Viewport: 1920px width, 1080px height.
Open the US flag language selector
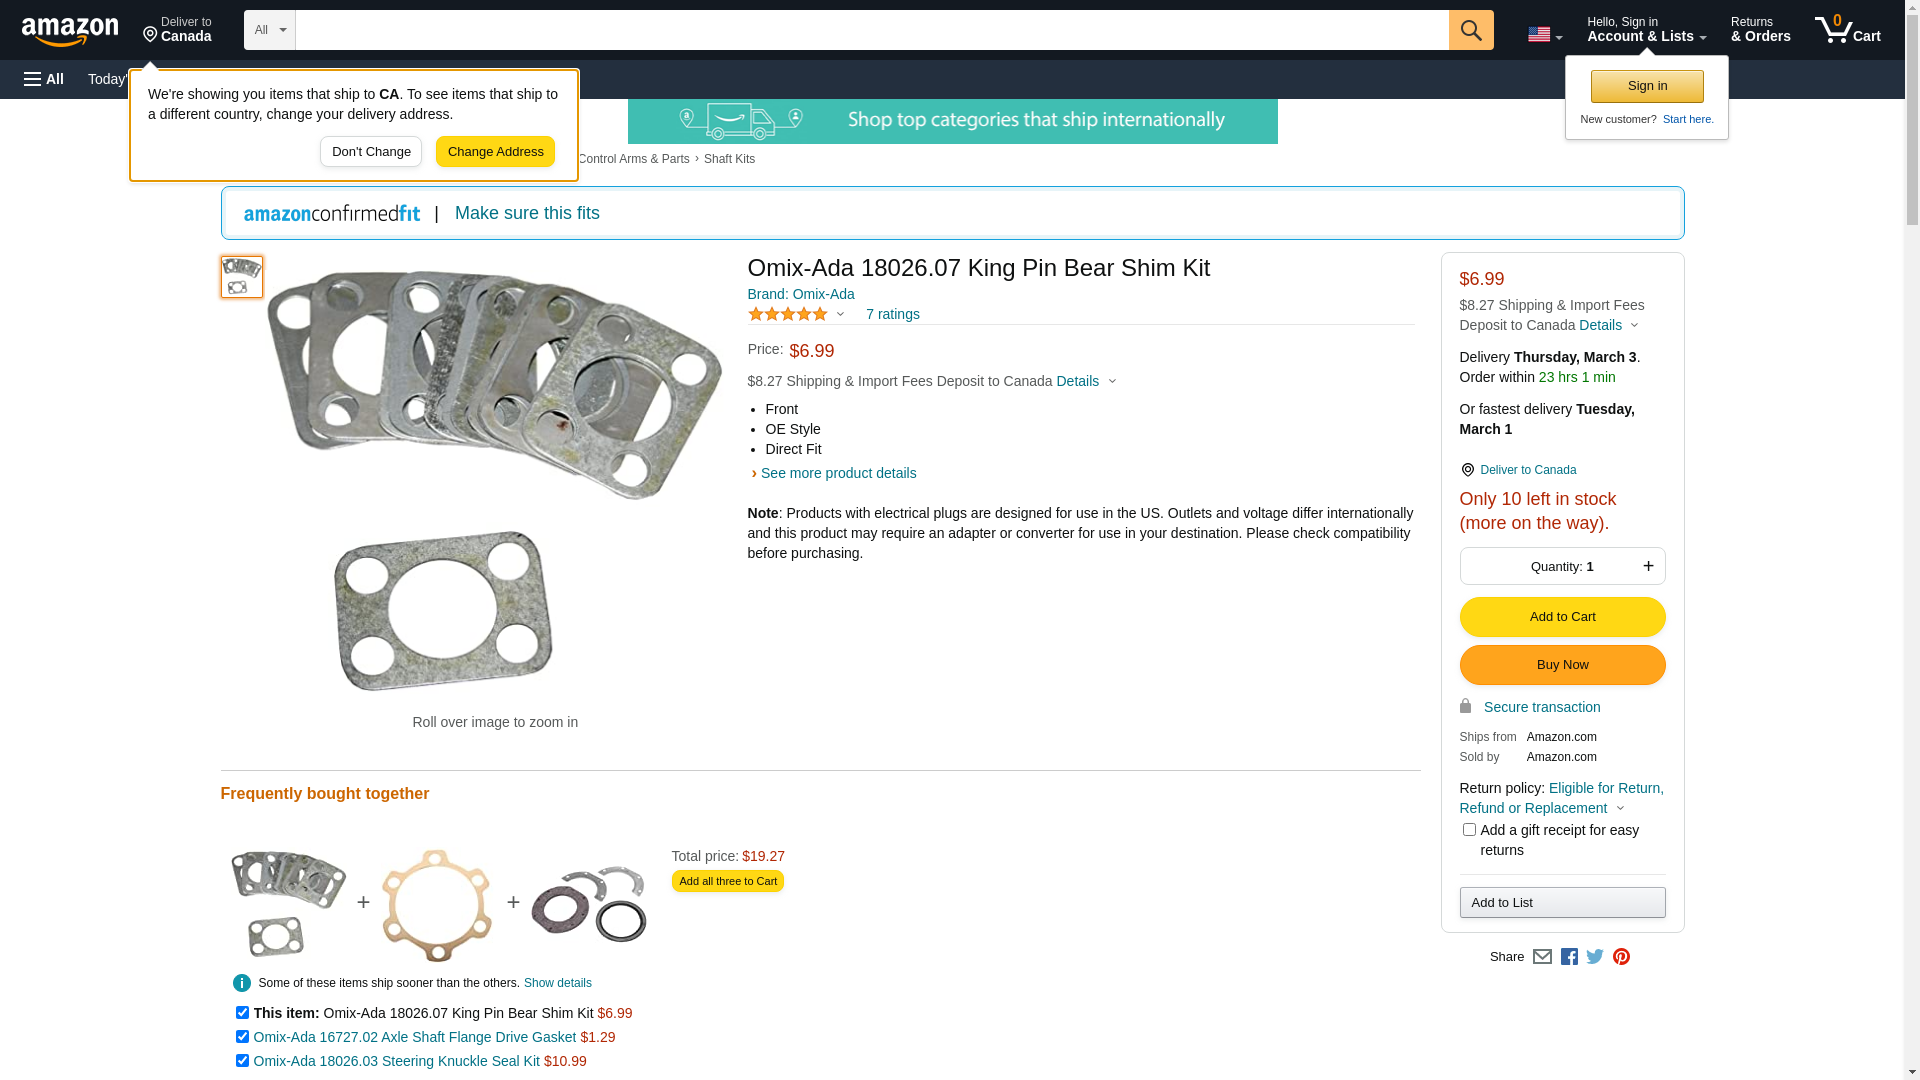pyautogui.click(x=1544, y=35)
